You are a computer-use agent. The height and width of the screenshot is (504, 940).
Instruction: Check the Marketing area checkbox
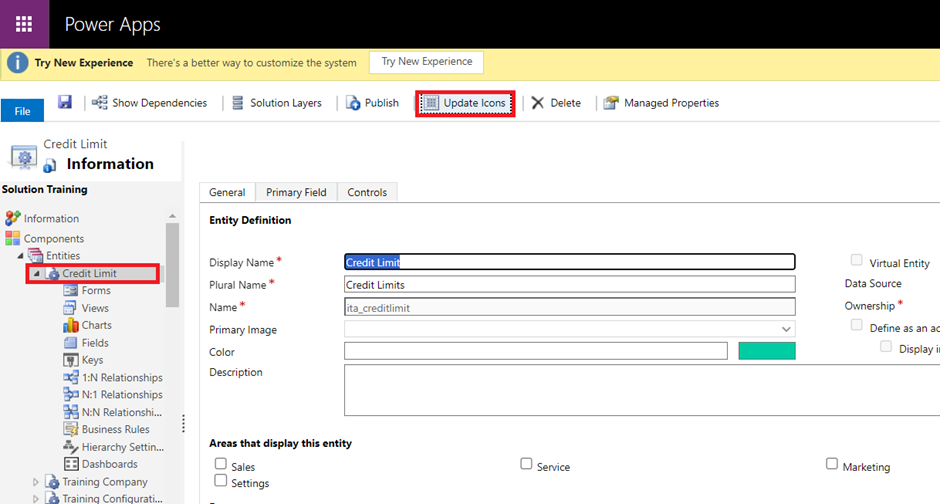[x=832, y=464]
